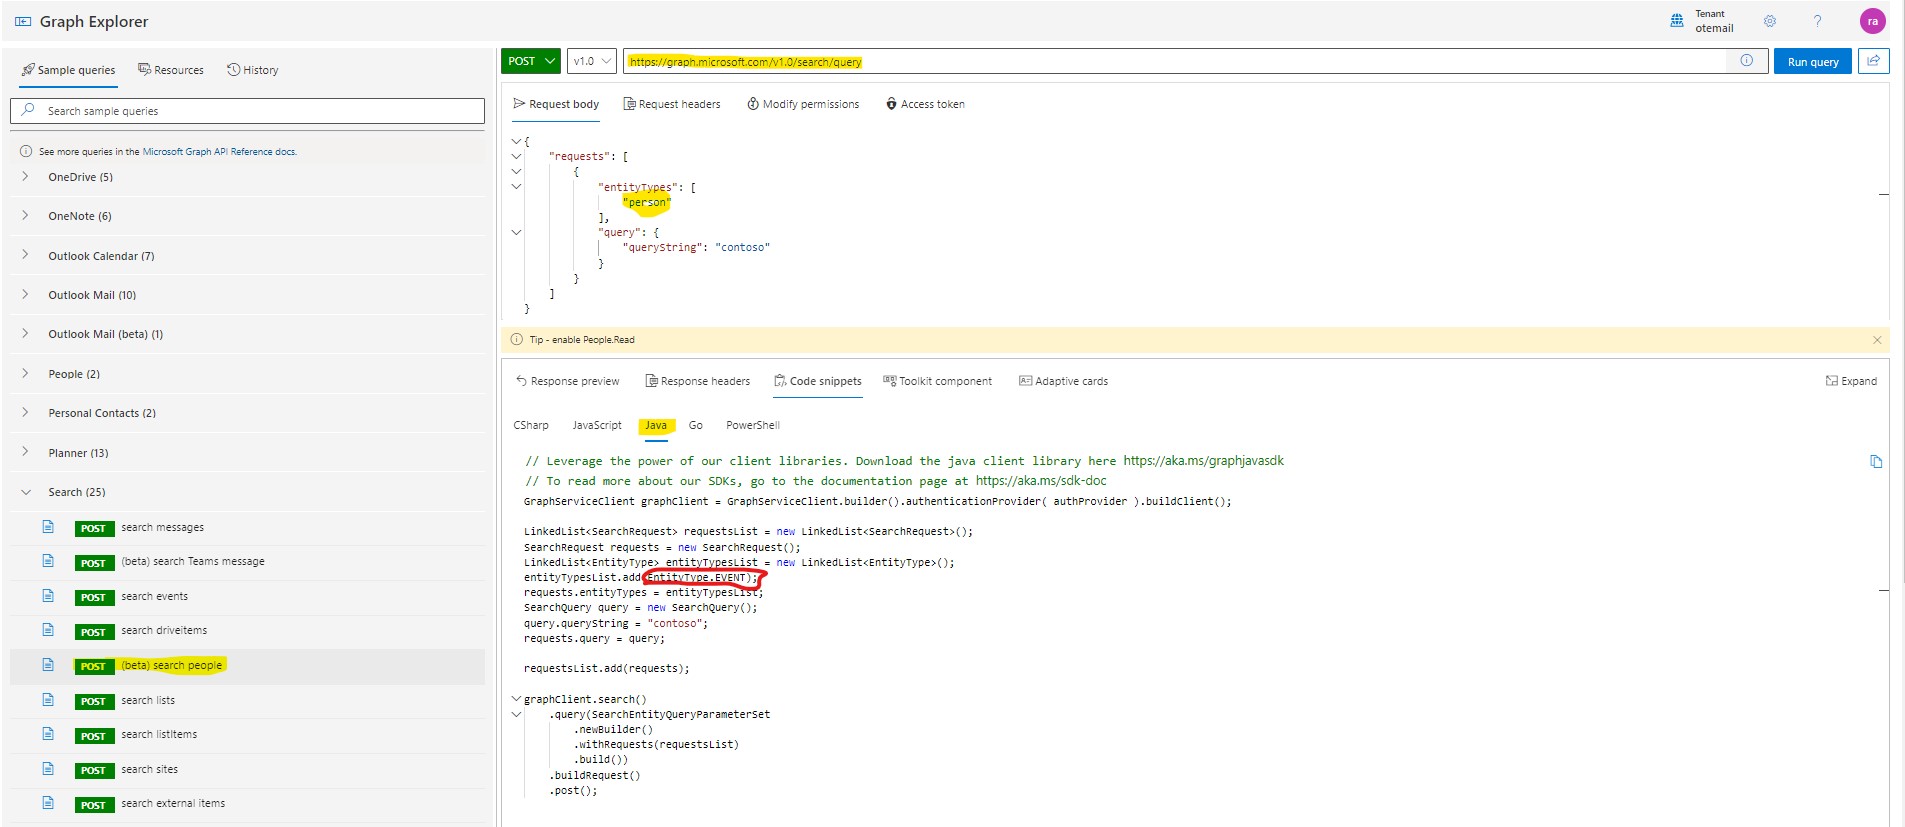Select the search external items query

click(248, 803)
